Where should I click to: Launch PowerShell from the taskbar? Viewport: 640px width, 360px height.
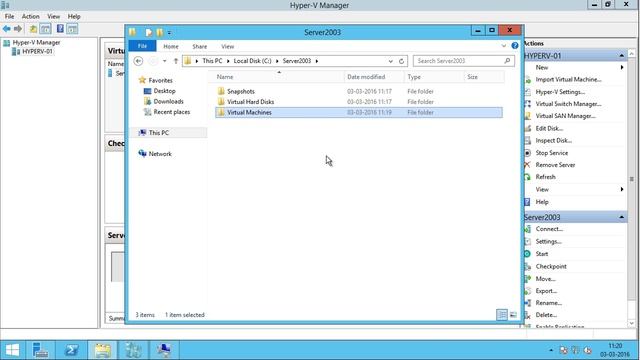[71, 350]
